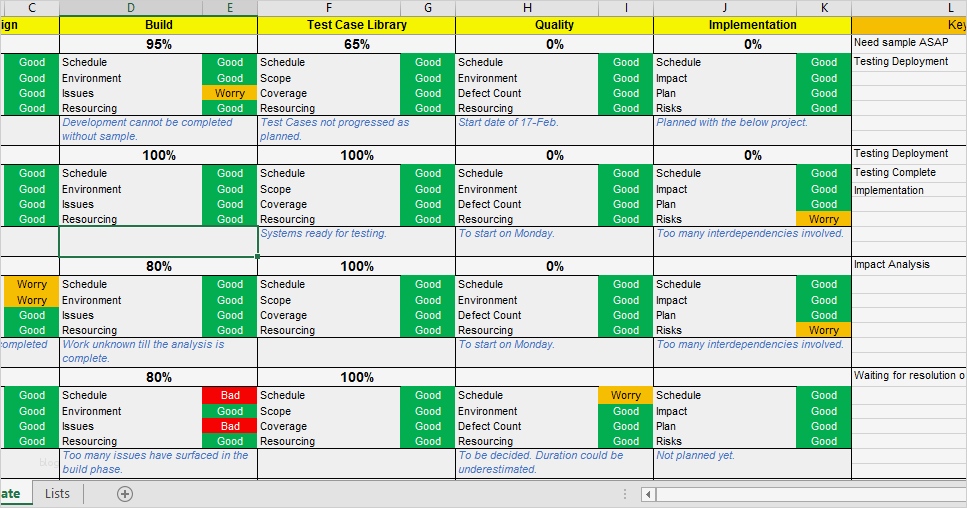Select column G header
Image resolution: width=967 pixels, height=508 pixels.
428,8
